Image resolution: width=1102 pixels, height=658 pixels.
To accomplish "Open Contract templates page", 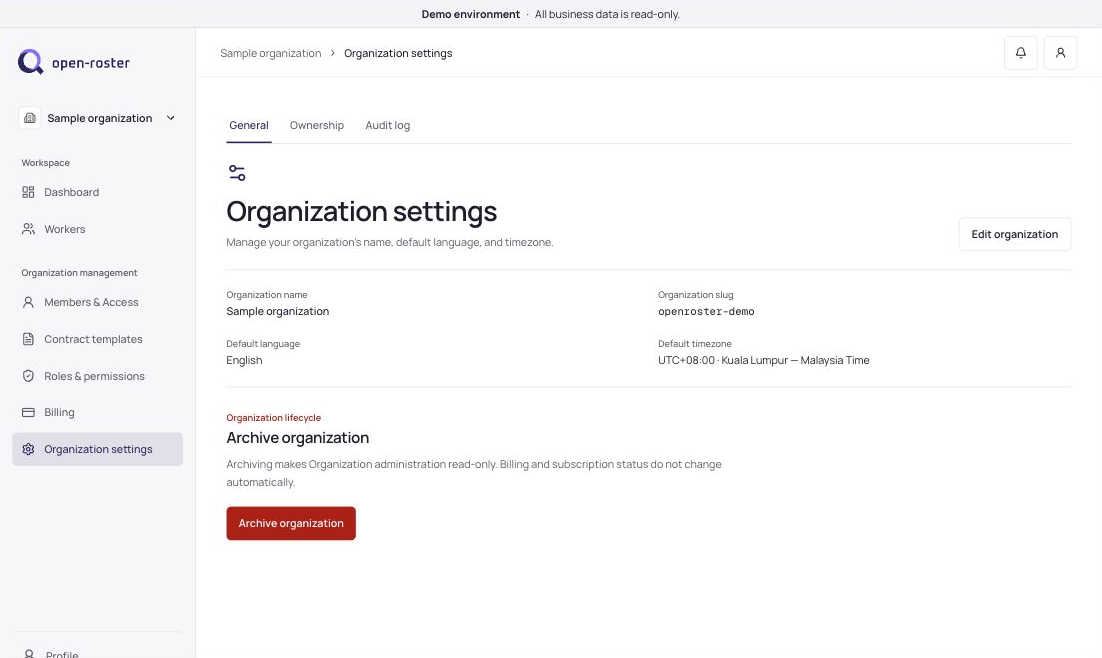I will point(98,339).
